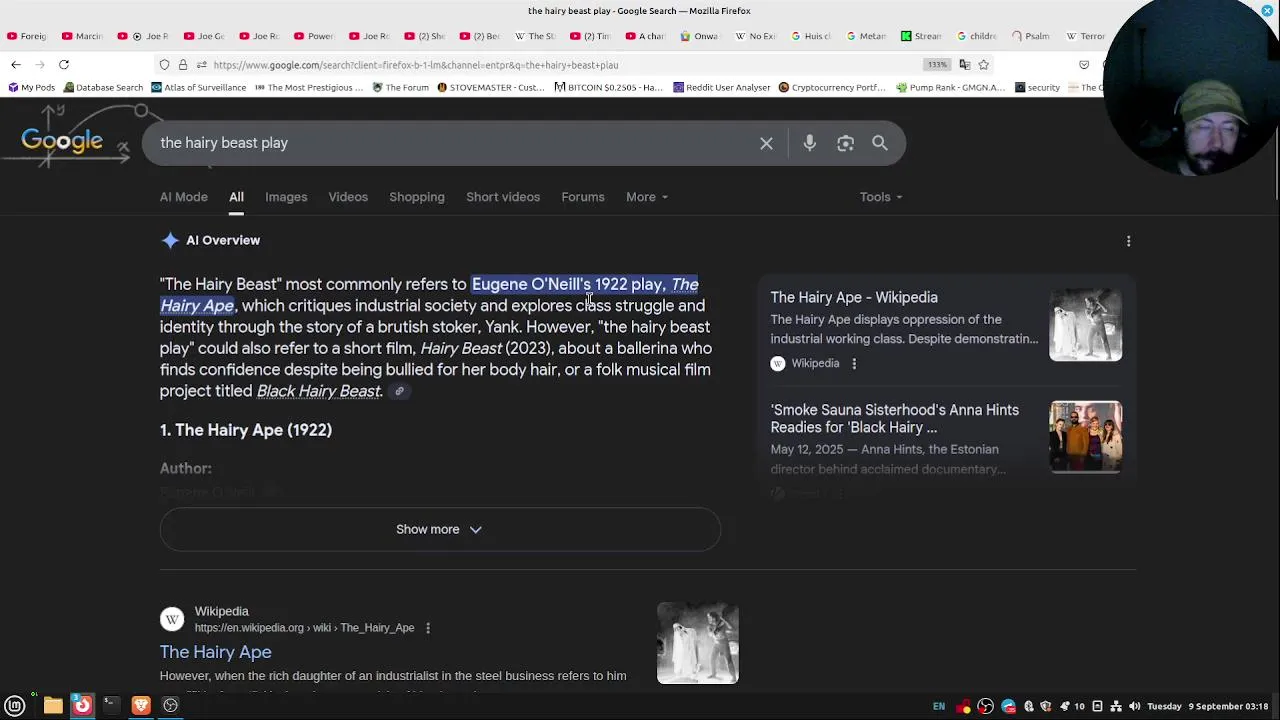This screenshot has width=1280, height=720.
Task: Open notifications bell showing 10
Action: point(1072,706)
